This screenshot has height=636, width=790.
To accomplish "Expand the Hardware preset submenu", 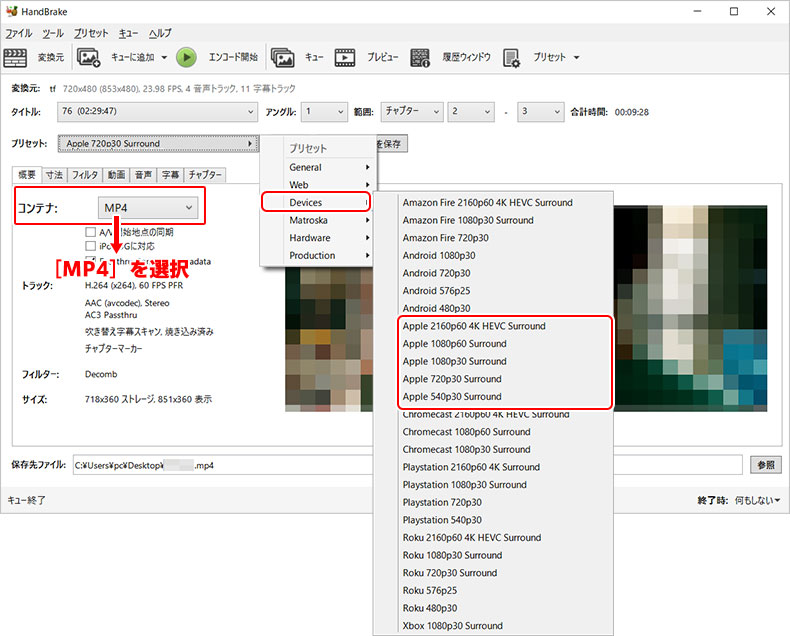I will tap(318, 237).
